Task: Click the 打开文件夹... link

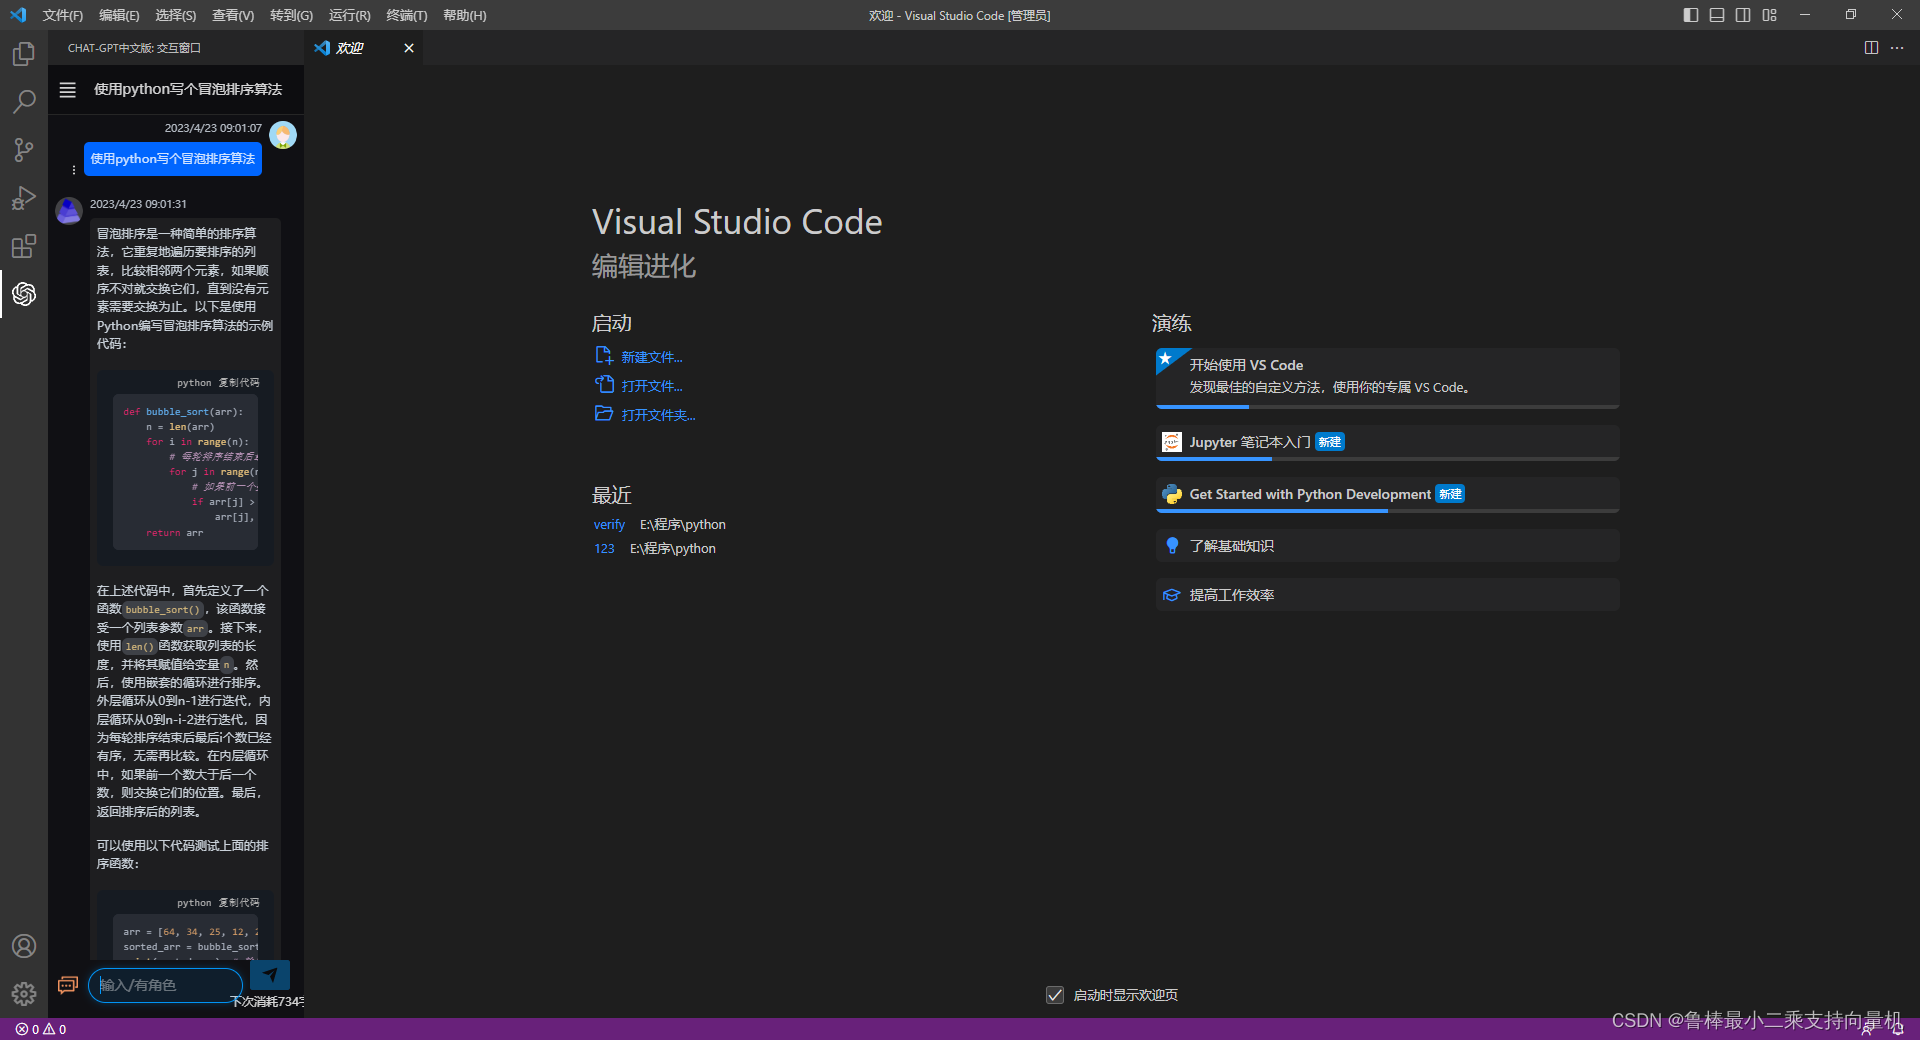Action: tap(658, 415)
